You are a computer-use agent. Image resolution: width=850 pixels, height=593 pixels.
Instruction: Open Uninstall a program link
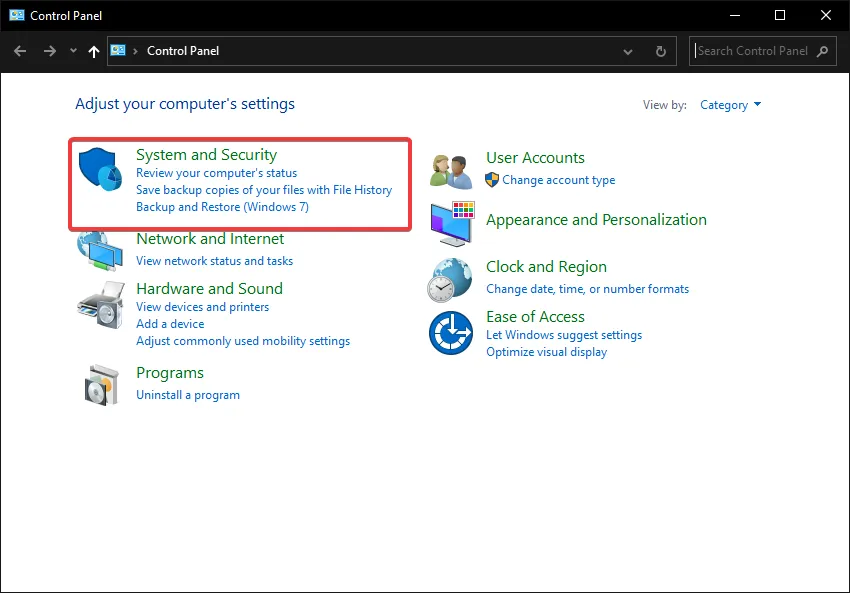[188, 395]
